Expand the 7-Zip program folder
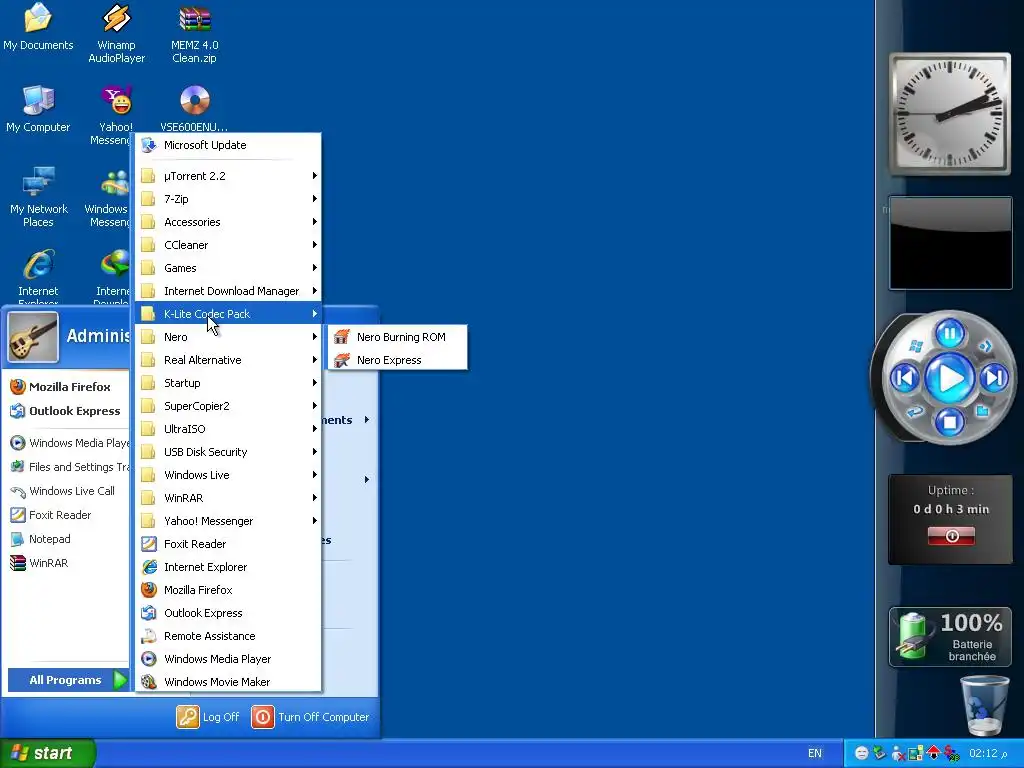The image size is (1024, 768). pos(229,199)
